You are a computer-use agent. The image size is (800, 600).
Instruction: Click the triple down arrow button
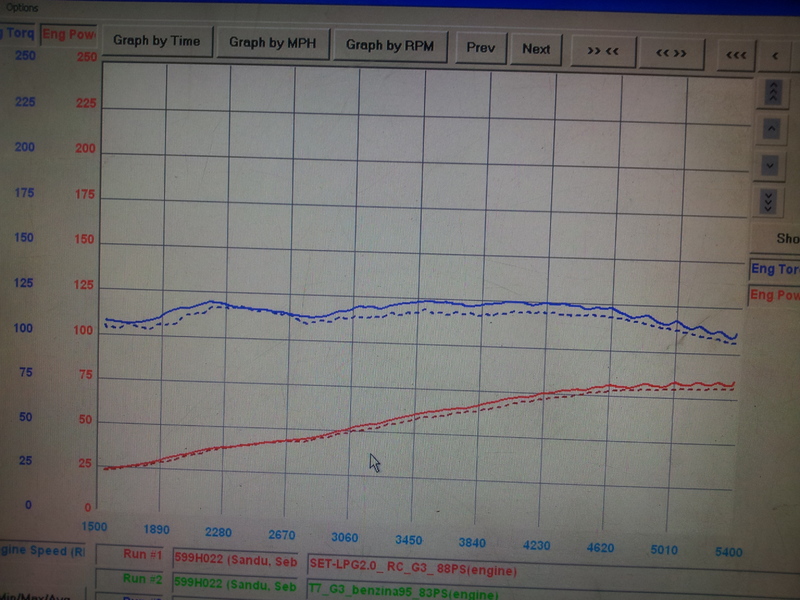point(768,202)
